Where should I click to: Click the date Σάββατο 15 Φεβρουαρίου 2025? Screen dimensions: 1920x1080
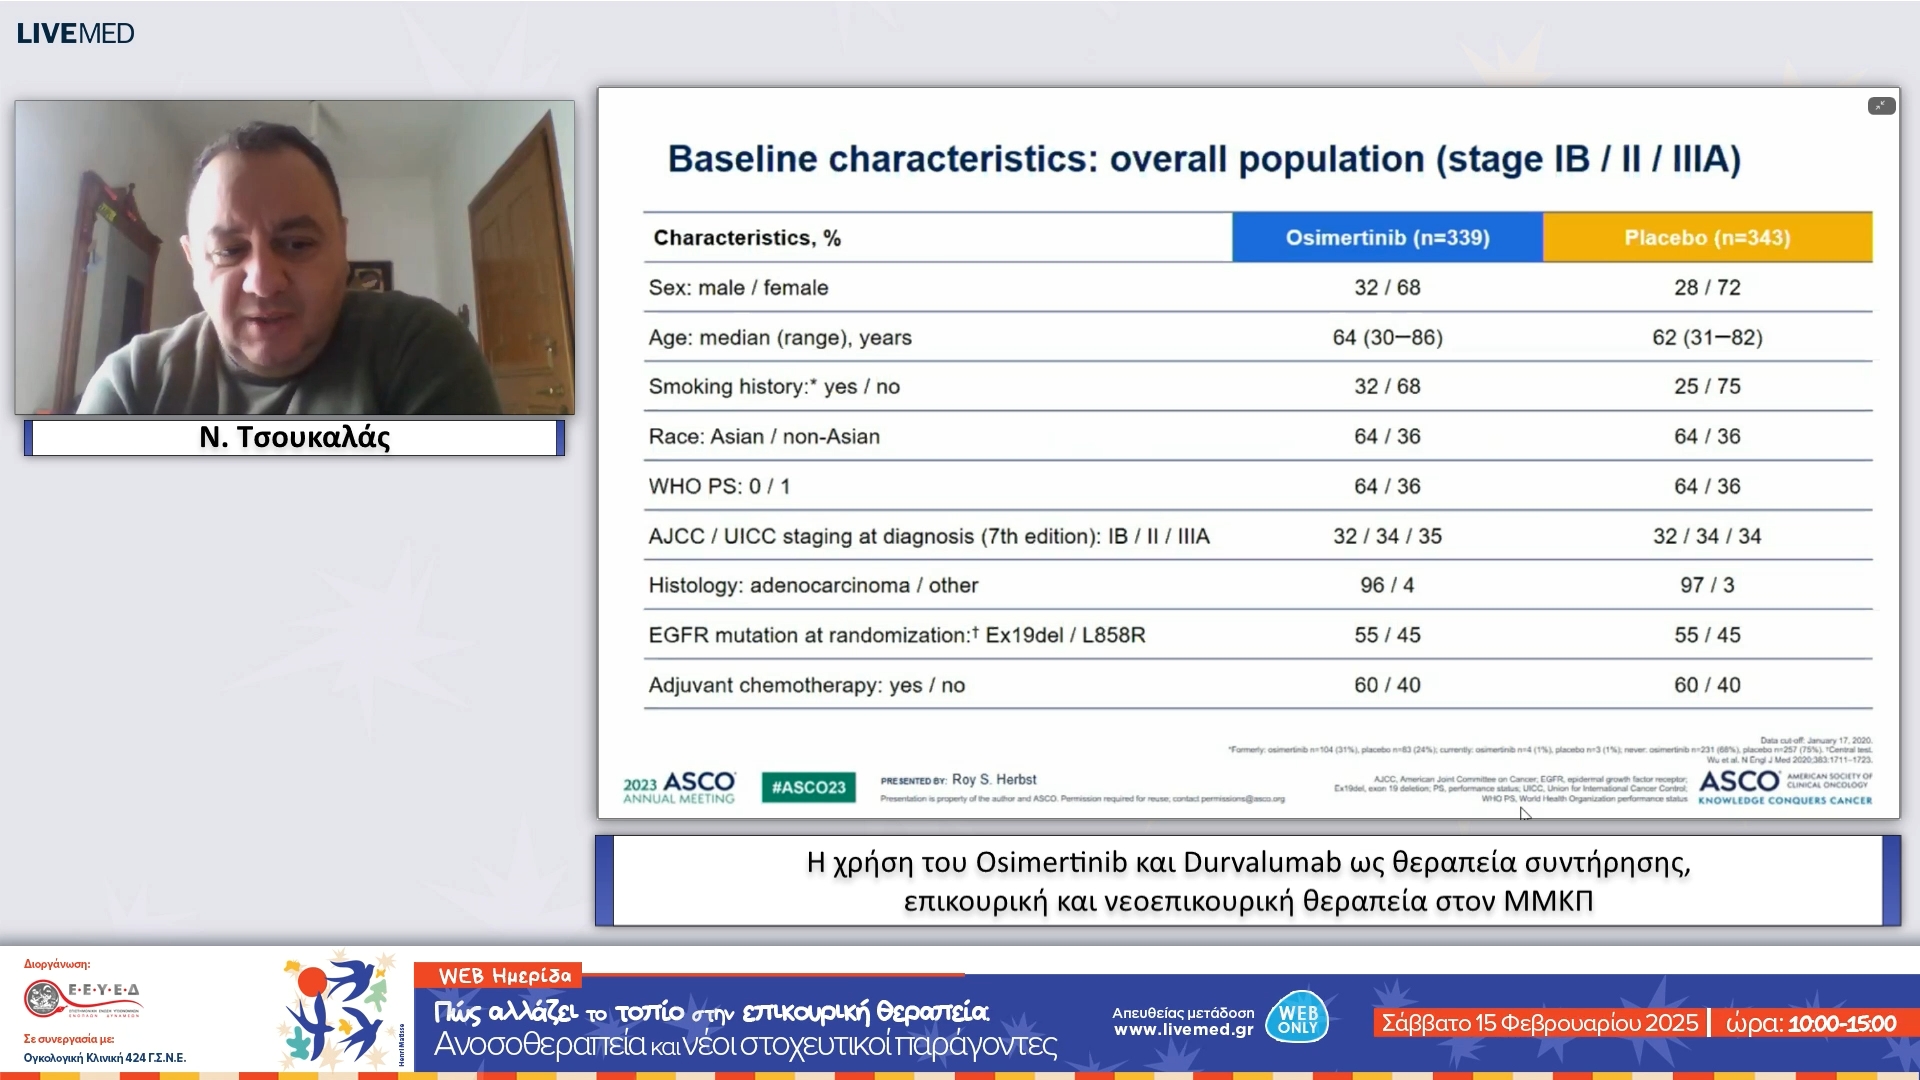(1539, 1023)
